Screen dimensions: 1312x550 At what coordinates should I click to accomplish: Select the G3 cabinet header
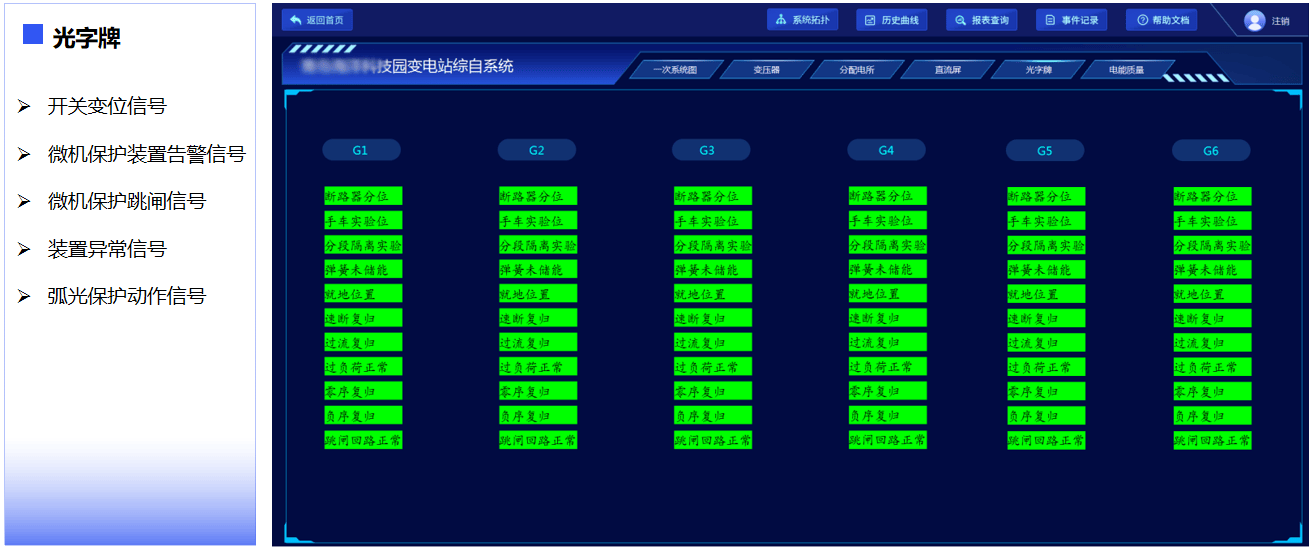(711, 150)
